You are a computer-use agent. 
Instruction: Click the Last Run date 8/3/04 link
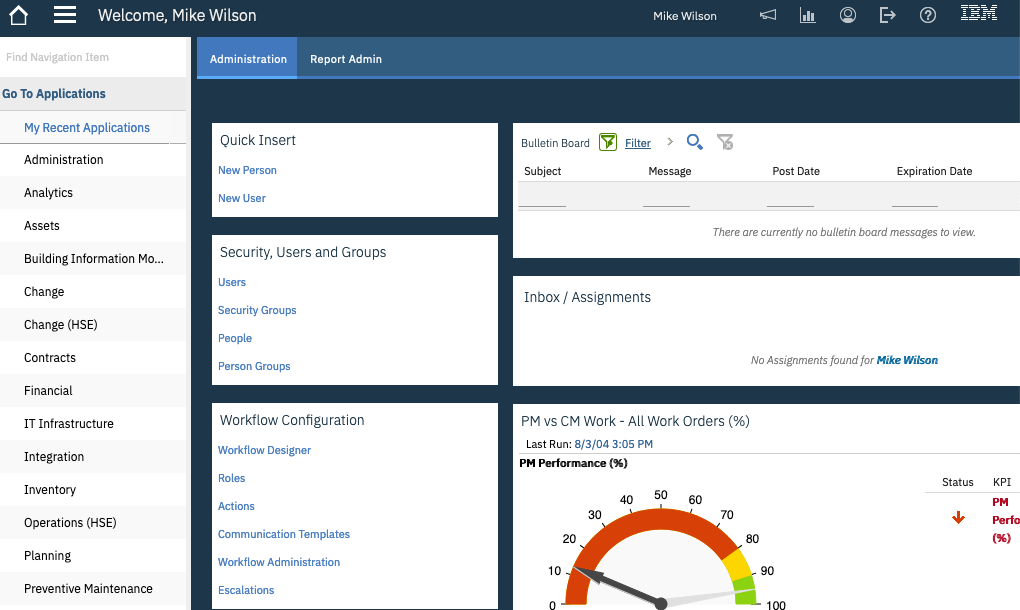613,444
